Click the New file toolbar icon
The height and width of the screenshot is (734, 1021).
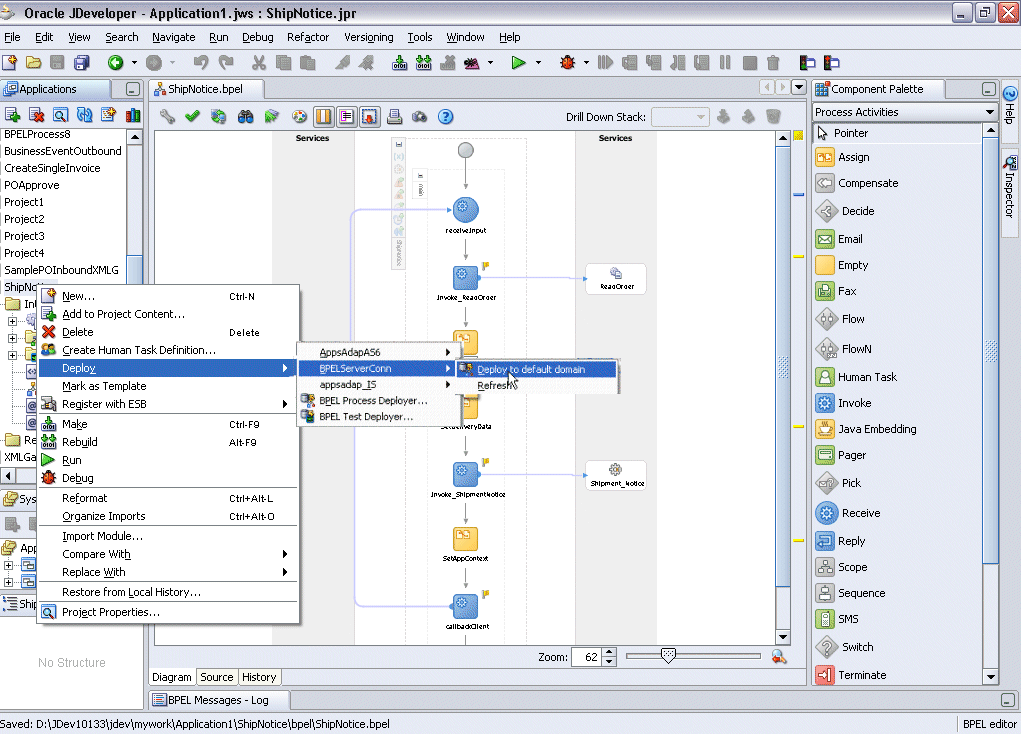pyautogui.click(x=10, y=63)
